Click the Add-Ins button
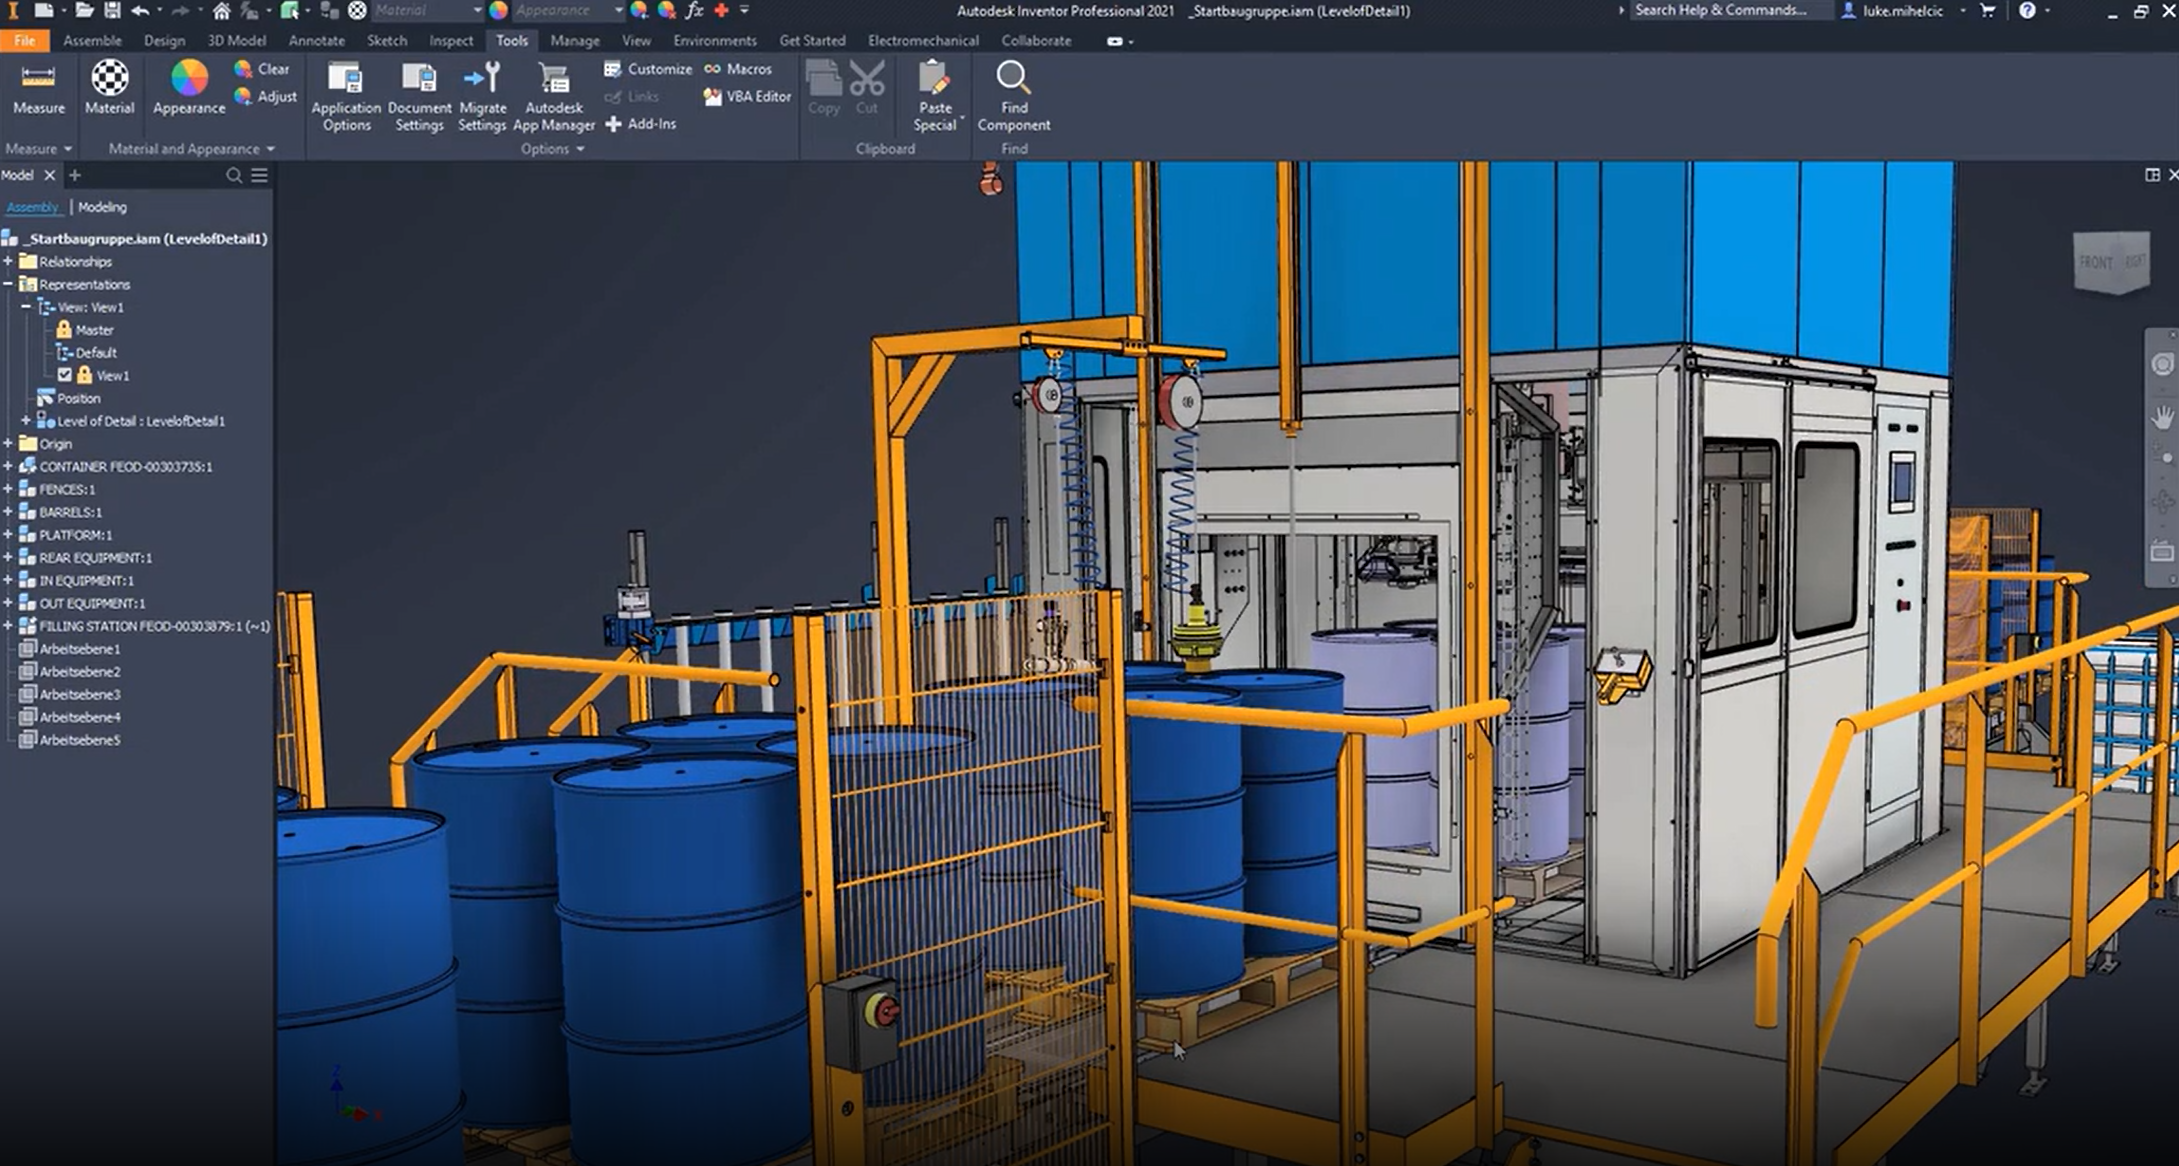 (x=641, y=124)
